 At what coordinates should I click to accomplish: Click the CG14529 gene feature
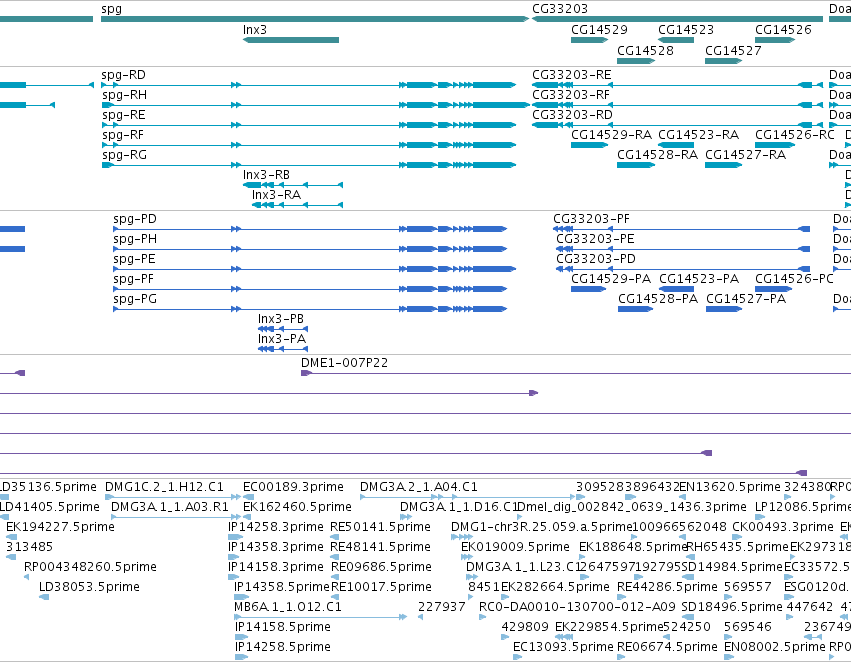click(x=589, y=40)
